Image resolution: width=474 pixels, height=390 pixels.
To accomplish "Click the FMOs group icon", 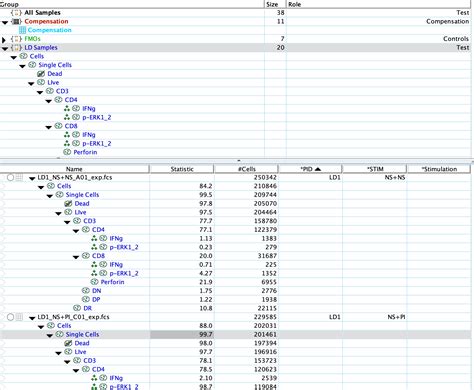I will [x=16, y=39].
